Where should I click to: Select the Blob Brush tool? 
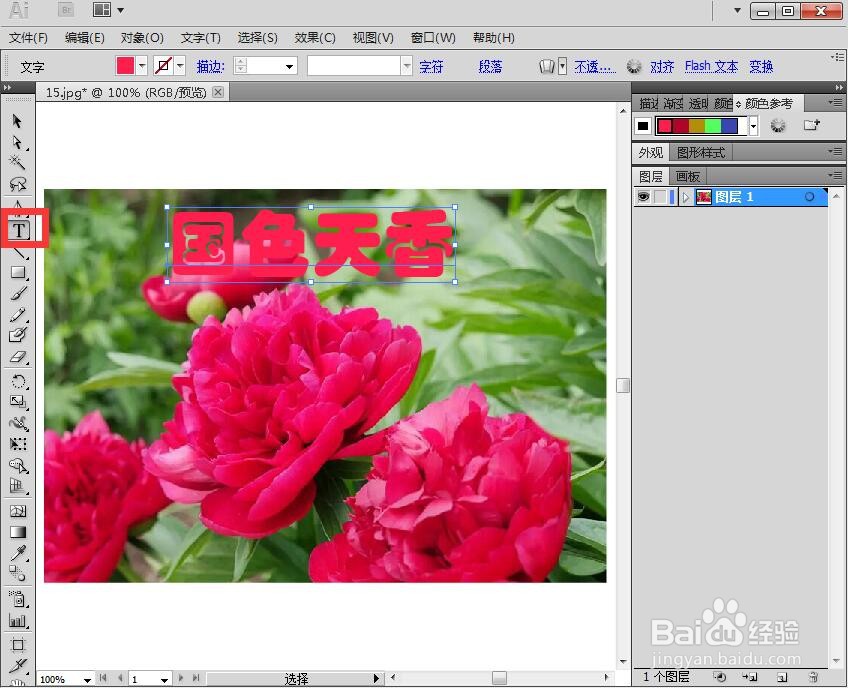coord(18,335)
